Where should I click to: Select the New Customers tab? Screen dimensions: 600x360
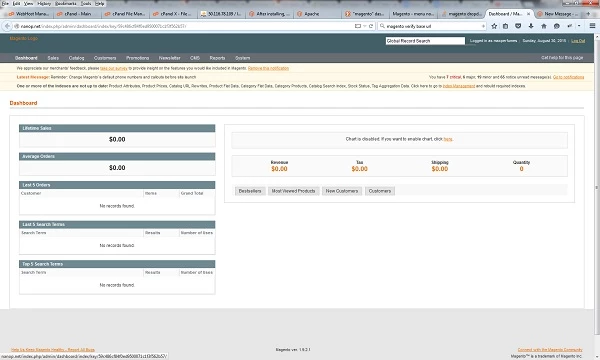click(x=342, y=191)
